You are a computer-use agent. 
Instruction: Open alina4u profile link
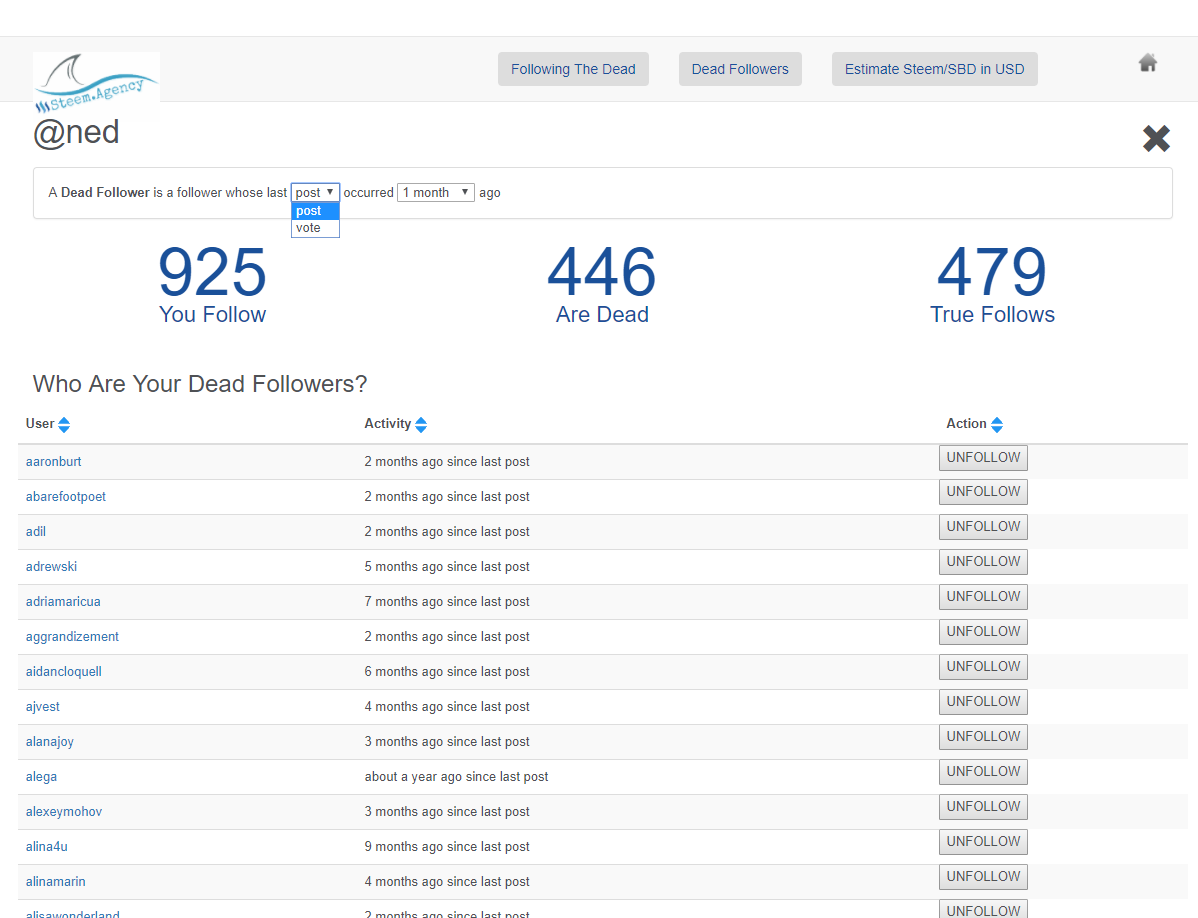pos(47,847)
